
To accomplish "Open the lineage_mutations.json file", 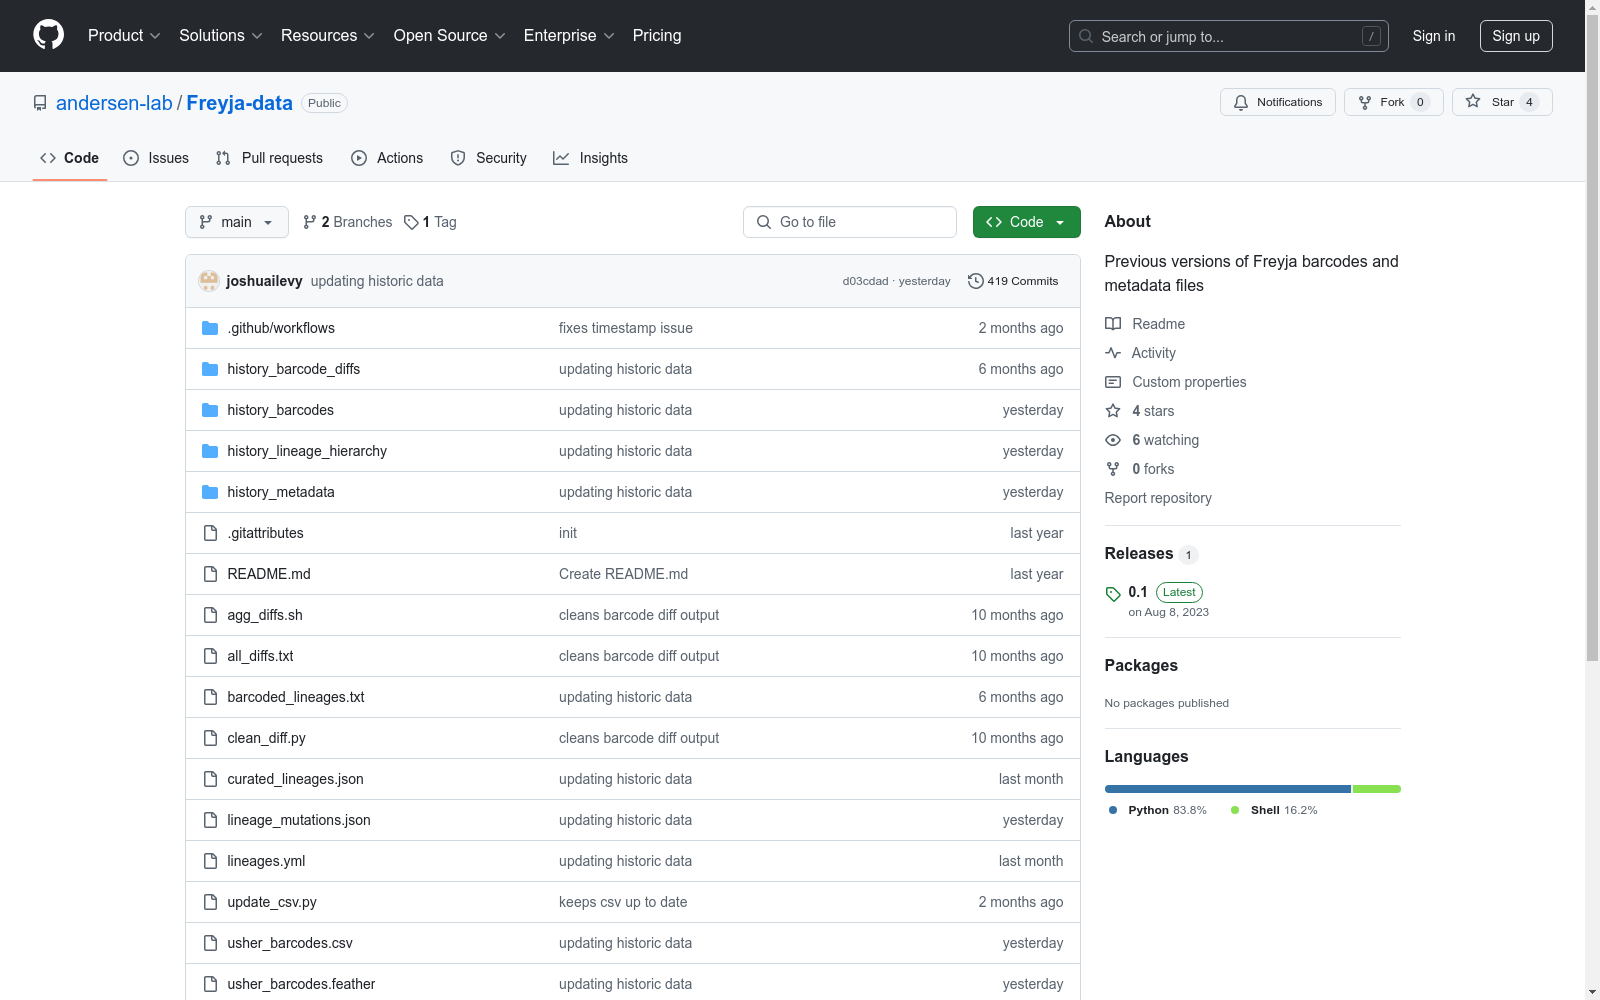I will click(x=299, y=820).
